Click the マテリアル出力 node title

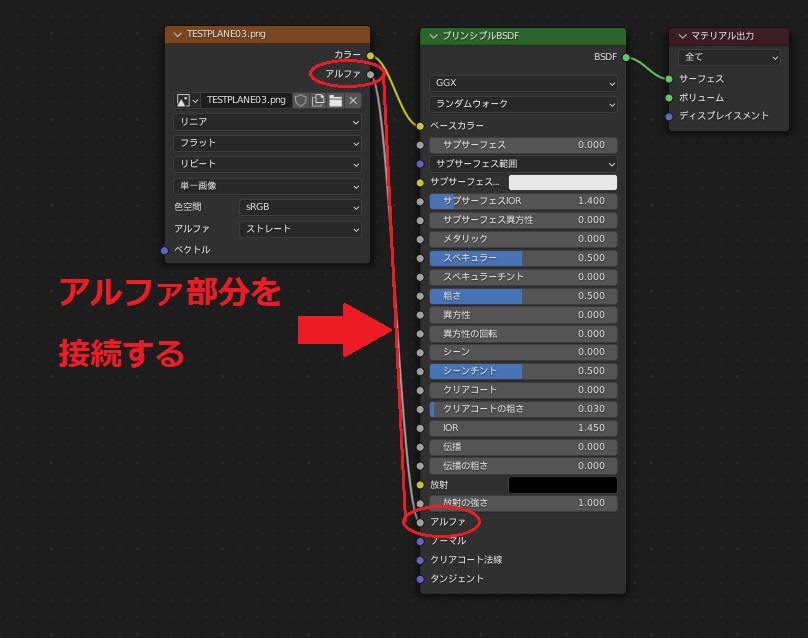tap(722, 36)
